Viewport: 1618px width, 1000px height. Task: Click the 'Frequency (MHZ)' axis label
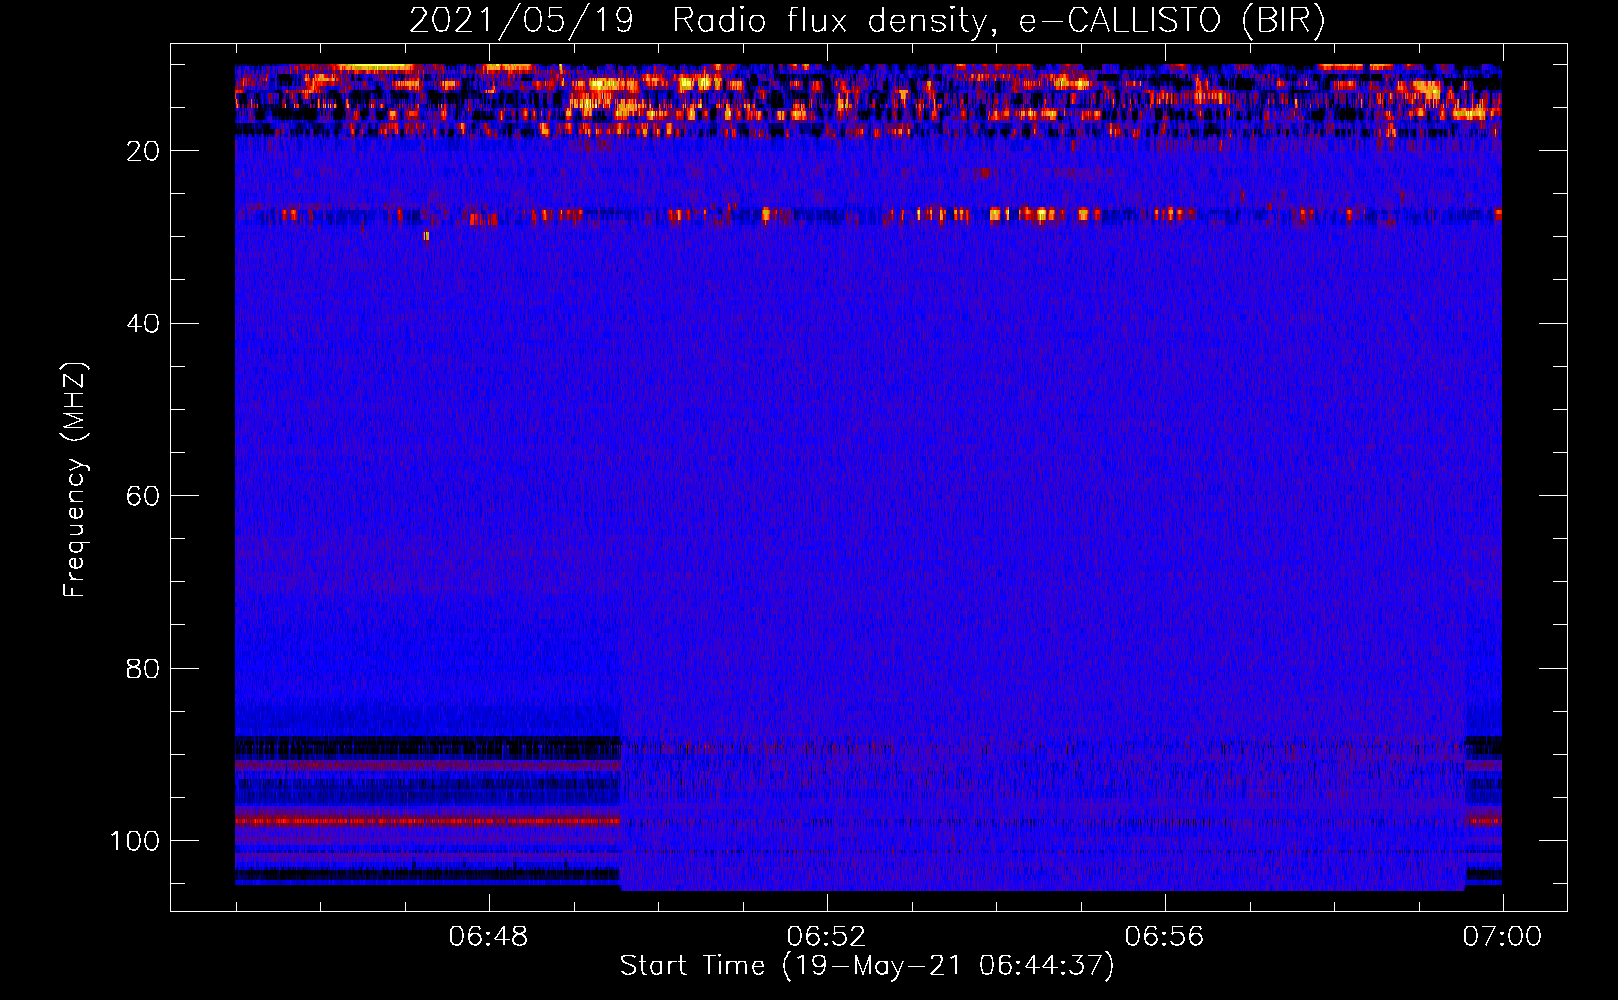(x=75, y=480)
